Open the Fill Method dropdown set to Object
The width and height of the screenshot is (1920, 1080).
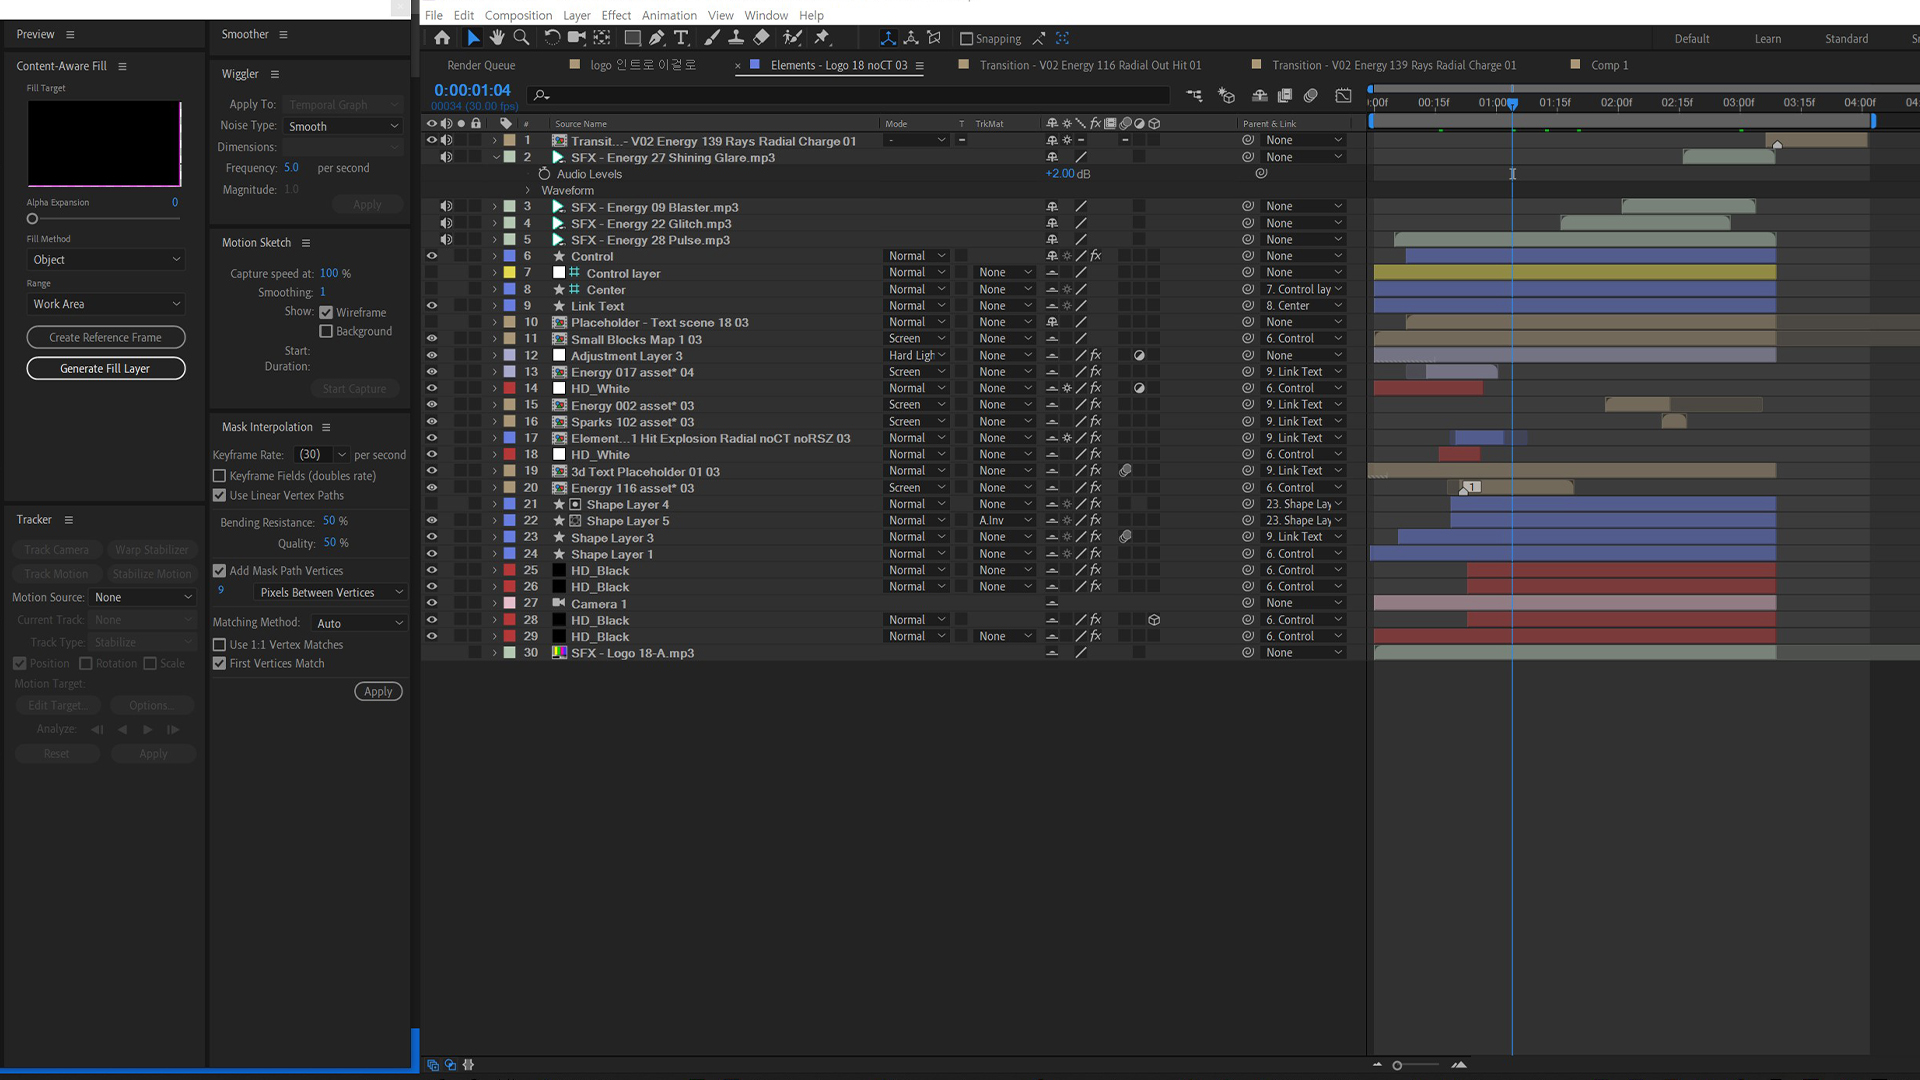coord(106,260)
